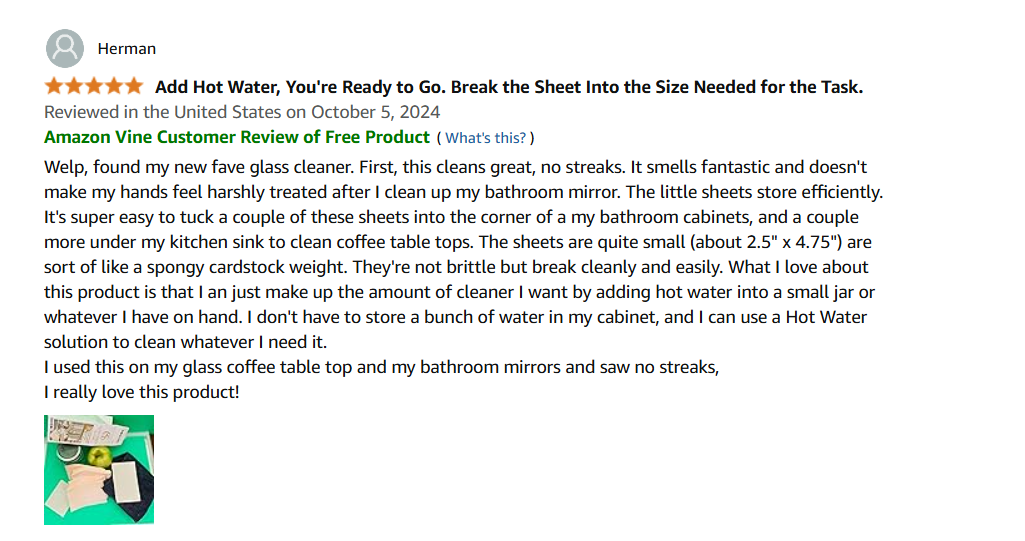Click the phrase "solution to clean whatever I need it"
The width and height of the screenshot is (1025, 541).
click(185, 342)
